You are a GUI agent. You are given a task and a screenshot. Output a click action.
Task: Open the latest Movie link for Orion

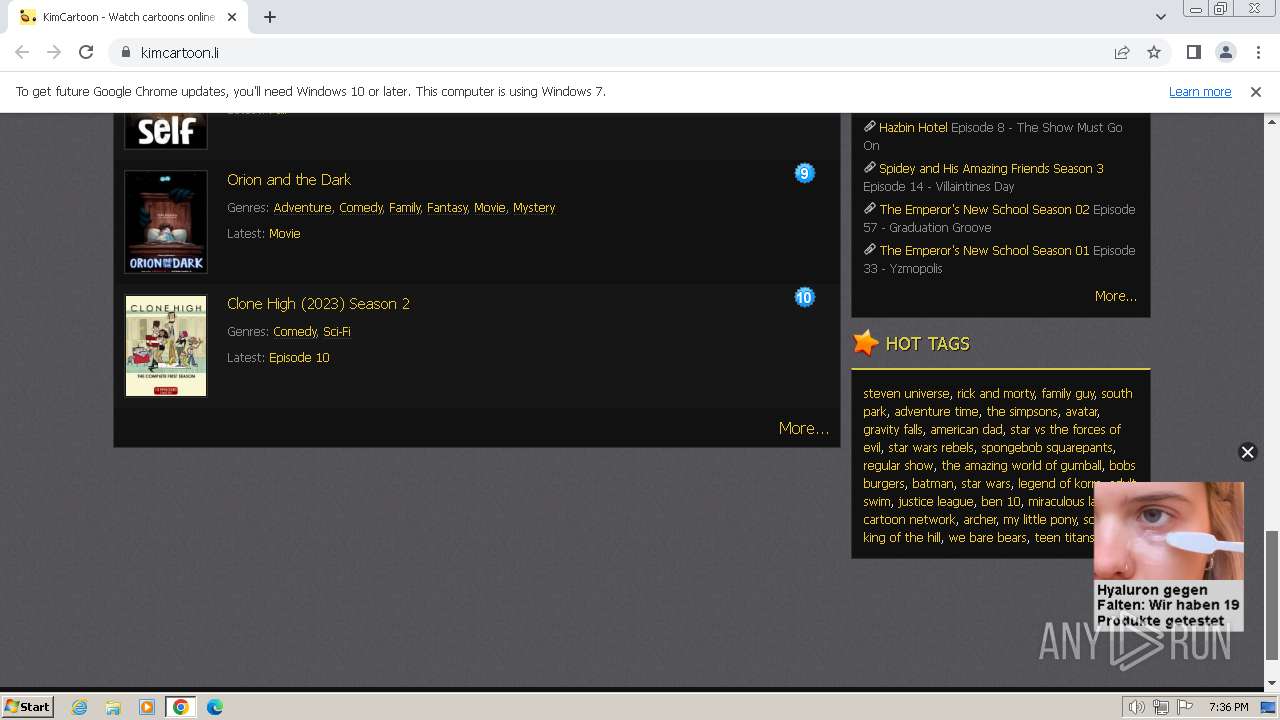point(285,234)
